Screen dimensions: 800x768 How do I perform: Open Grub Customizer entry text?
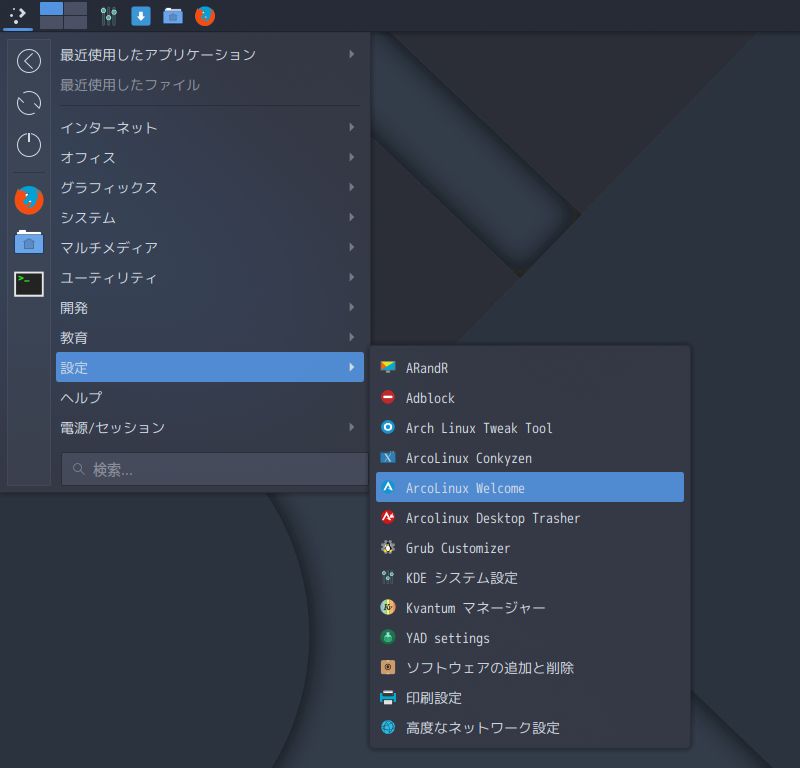pos(458,548)
